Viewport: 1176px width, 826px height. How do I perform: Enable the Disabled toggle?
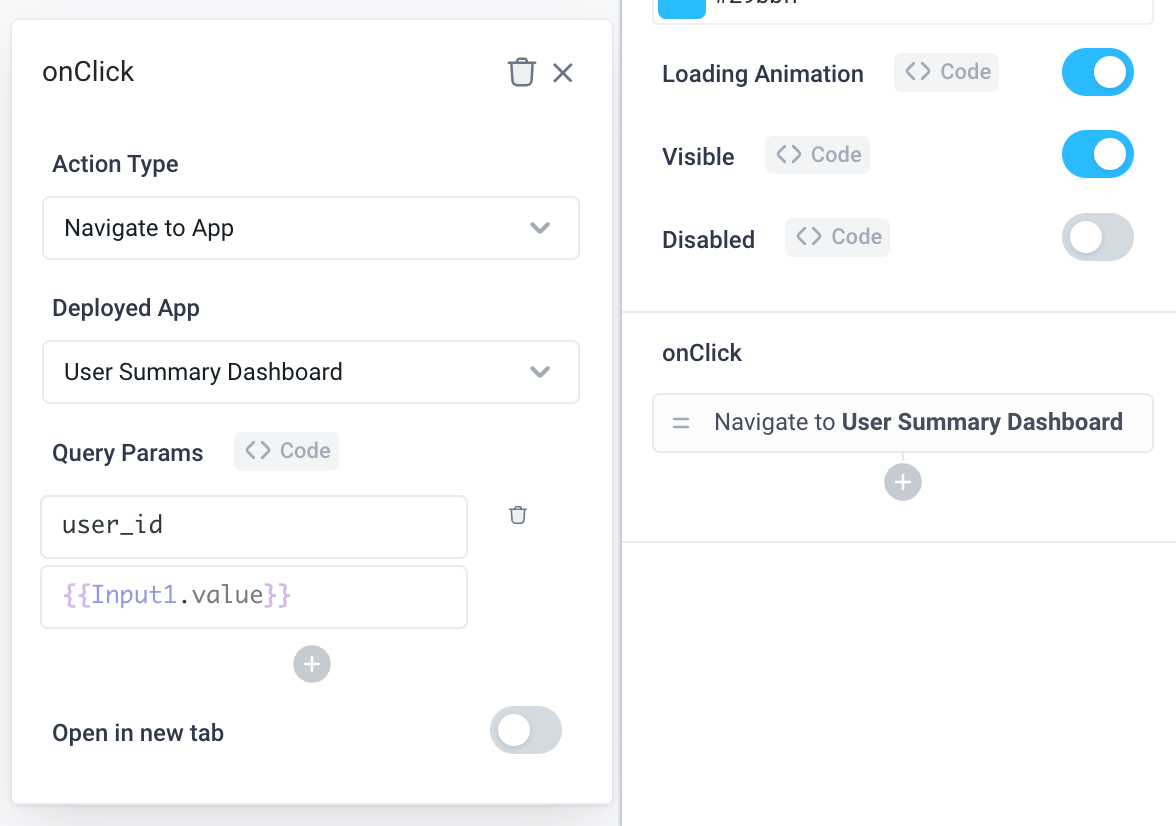(1097, 237)
